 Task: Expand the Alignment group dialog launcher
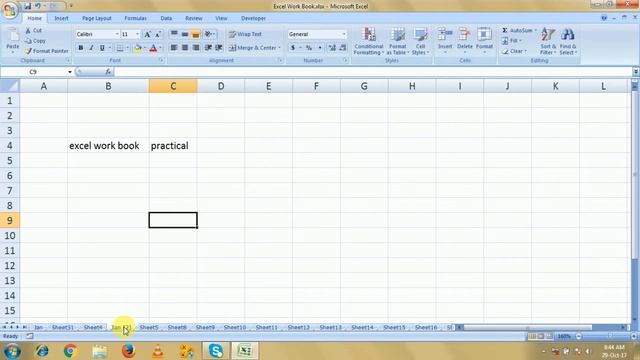click(x=280, y=60)
